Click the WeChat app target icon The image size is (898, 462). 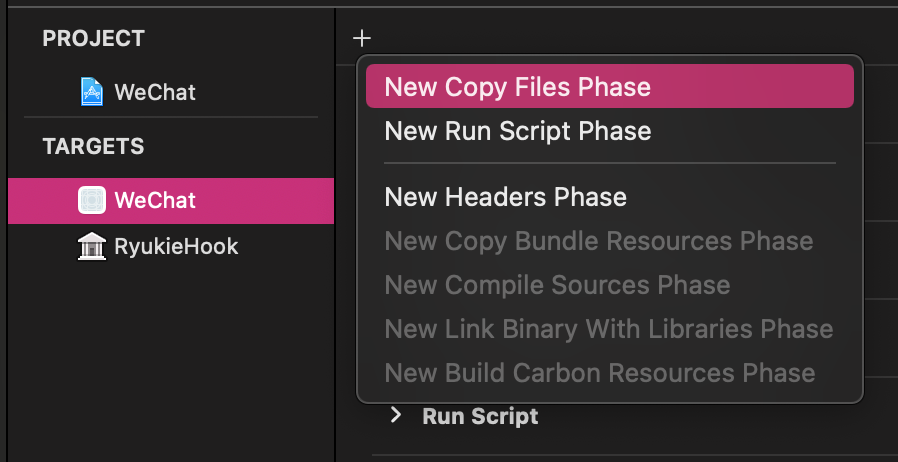(x=92, y=200)
